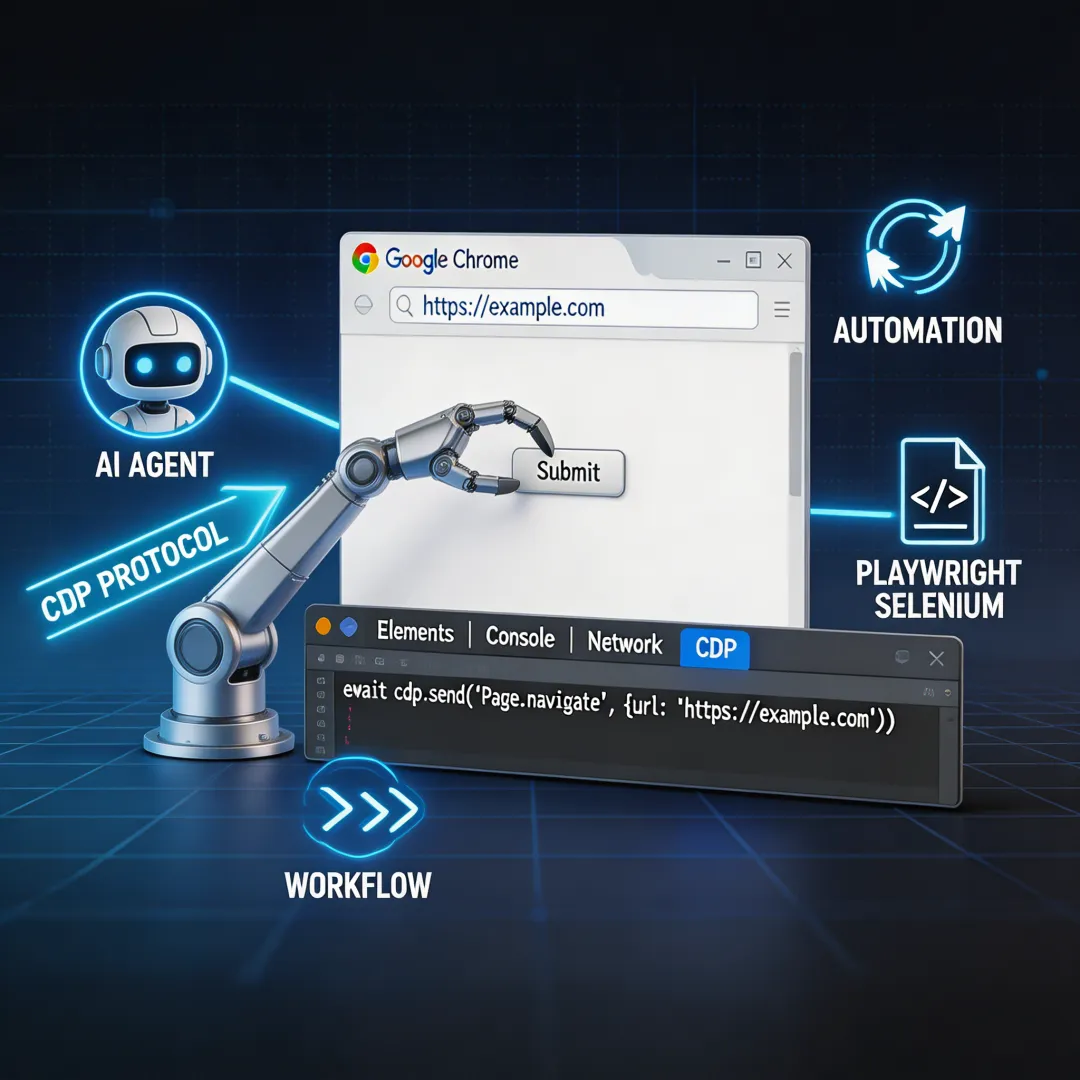
Task: Click the Google Chrome logo icon
Action: (x=365, y=259)
